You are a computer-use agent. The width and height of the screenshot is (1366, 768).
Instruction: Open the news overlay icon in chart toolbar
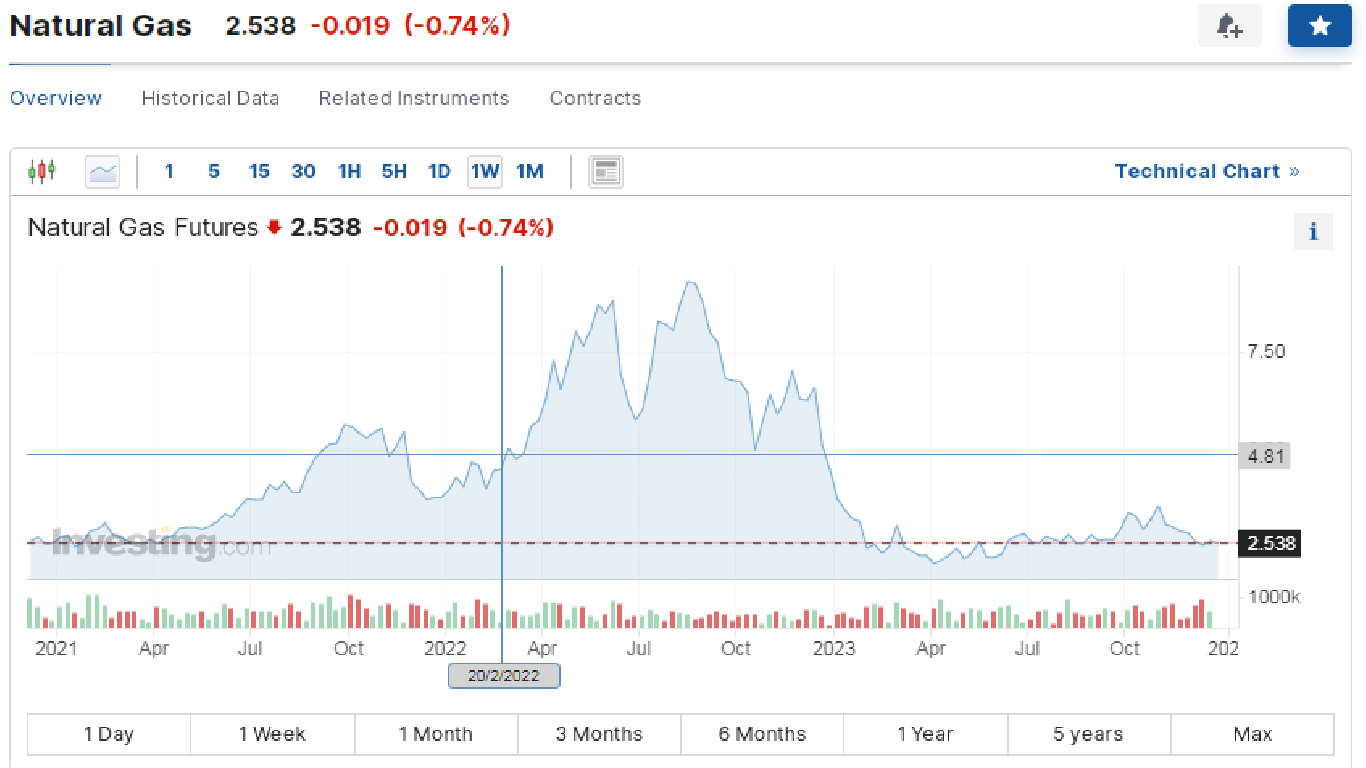point(605,172)
